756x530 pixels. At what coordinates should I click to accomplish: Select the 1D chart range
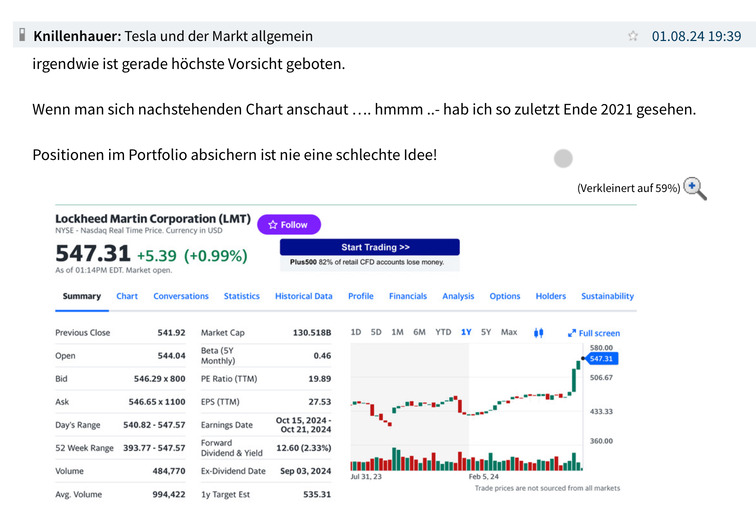(356, 332)
